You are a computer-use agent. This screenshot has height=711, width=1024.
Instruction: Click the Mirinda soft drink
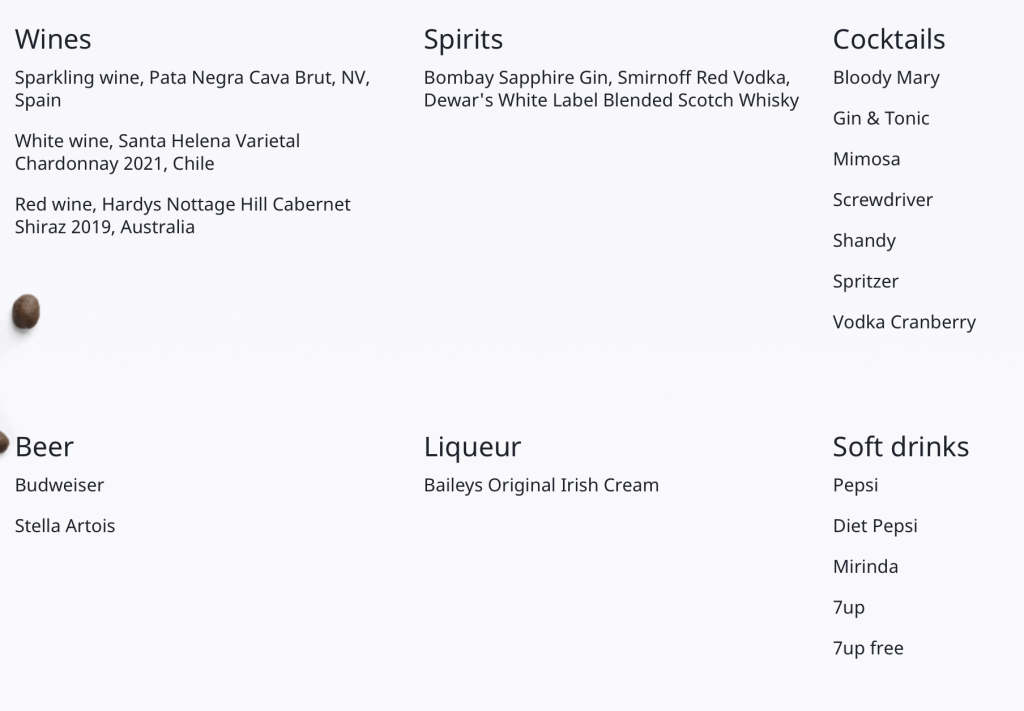865,566
